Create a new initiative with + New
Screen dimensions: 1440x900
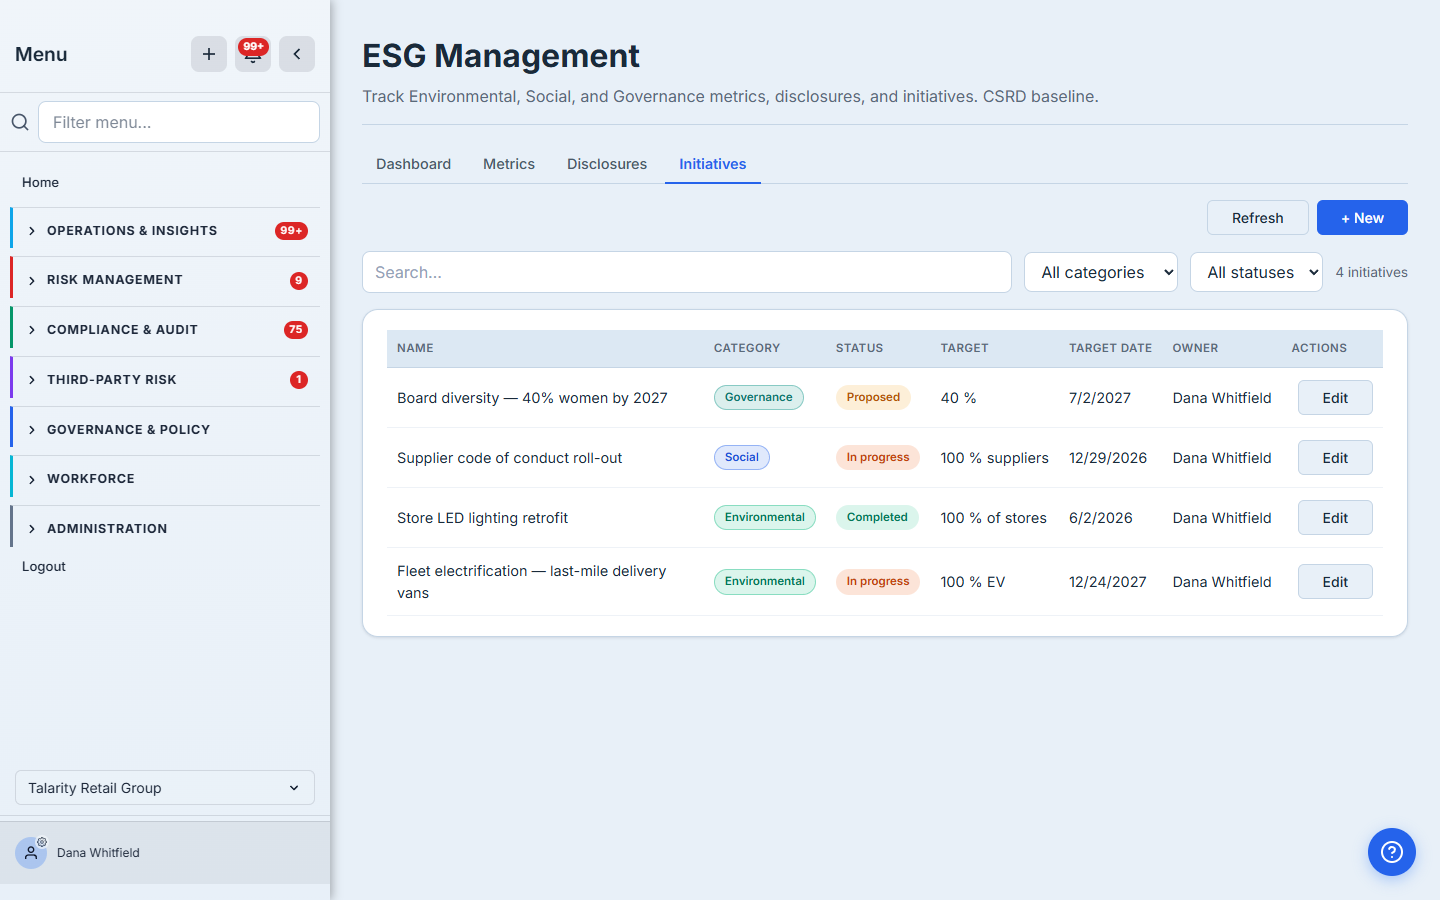point(1362,218)
